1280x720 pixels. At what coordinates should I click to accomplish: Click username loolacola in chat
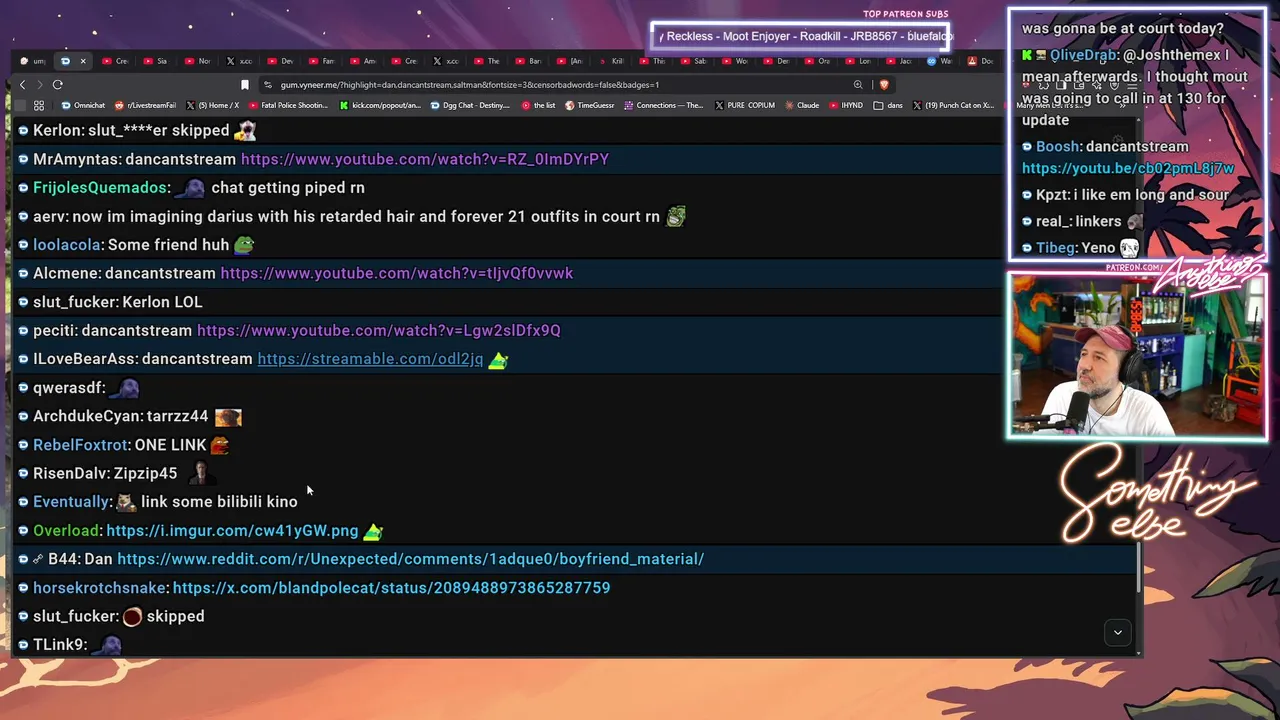pos(66,245)
